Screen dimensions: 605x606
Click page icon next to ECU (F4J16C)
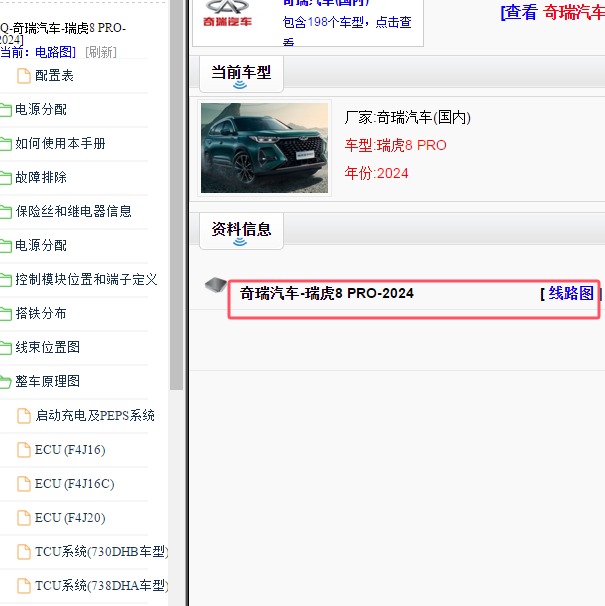pyautogui.click(x=24, y=484)
